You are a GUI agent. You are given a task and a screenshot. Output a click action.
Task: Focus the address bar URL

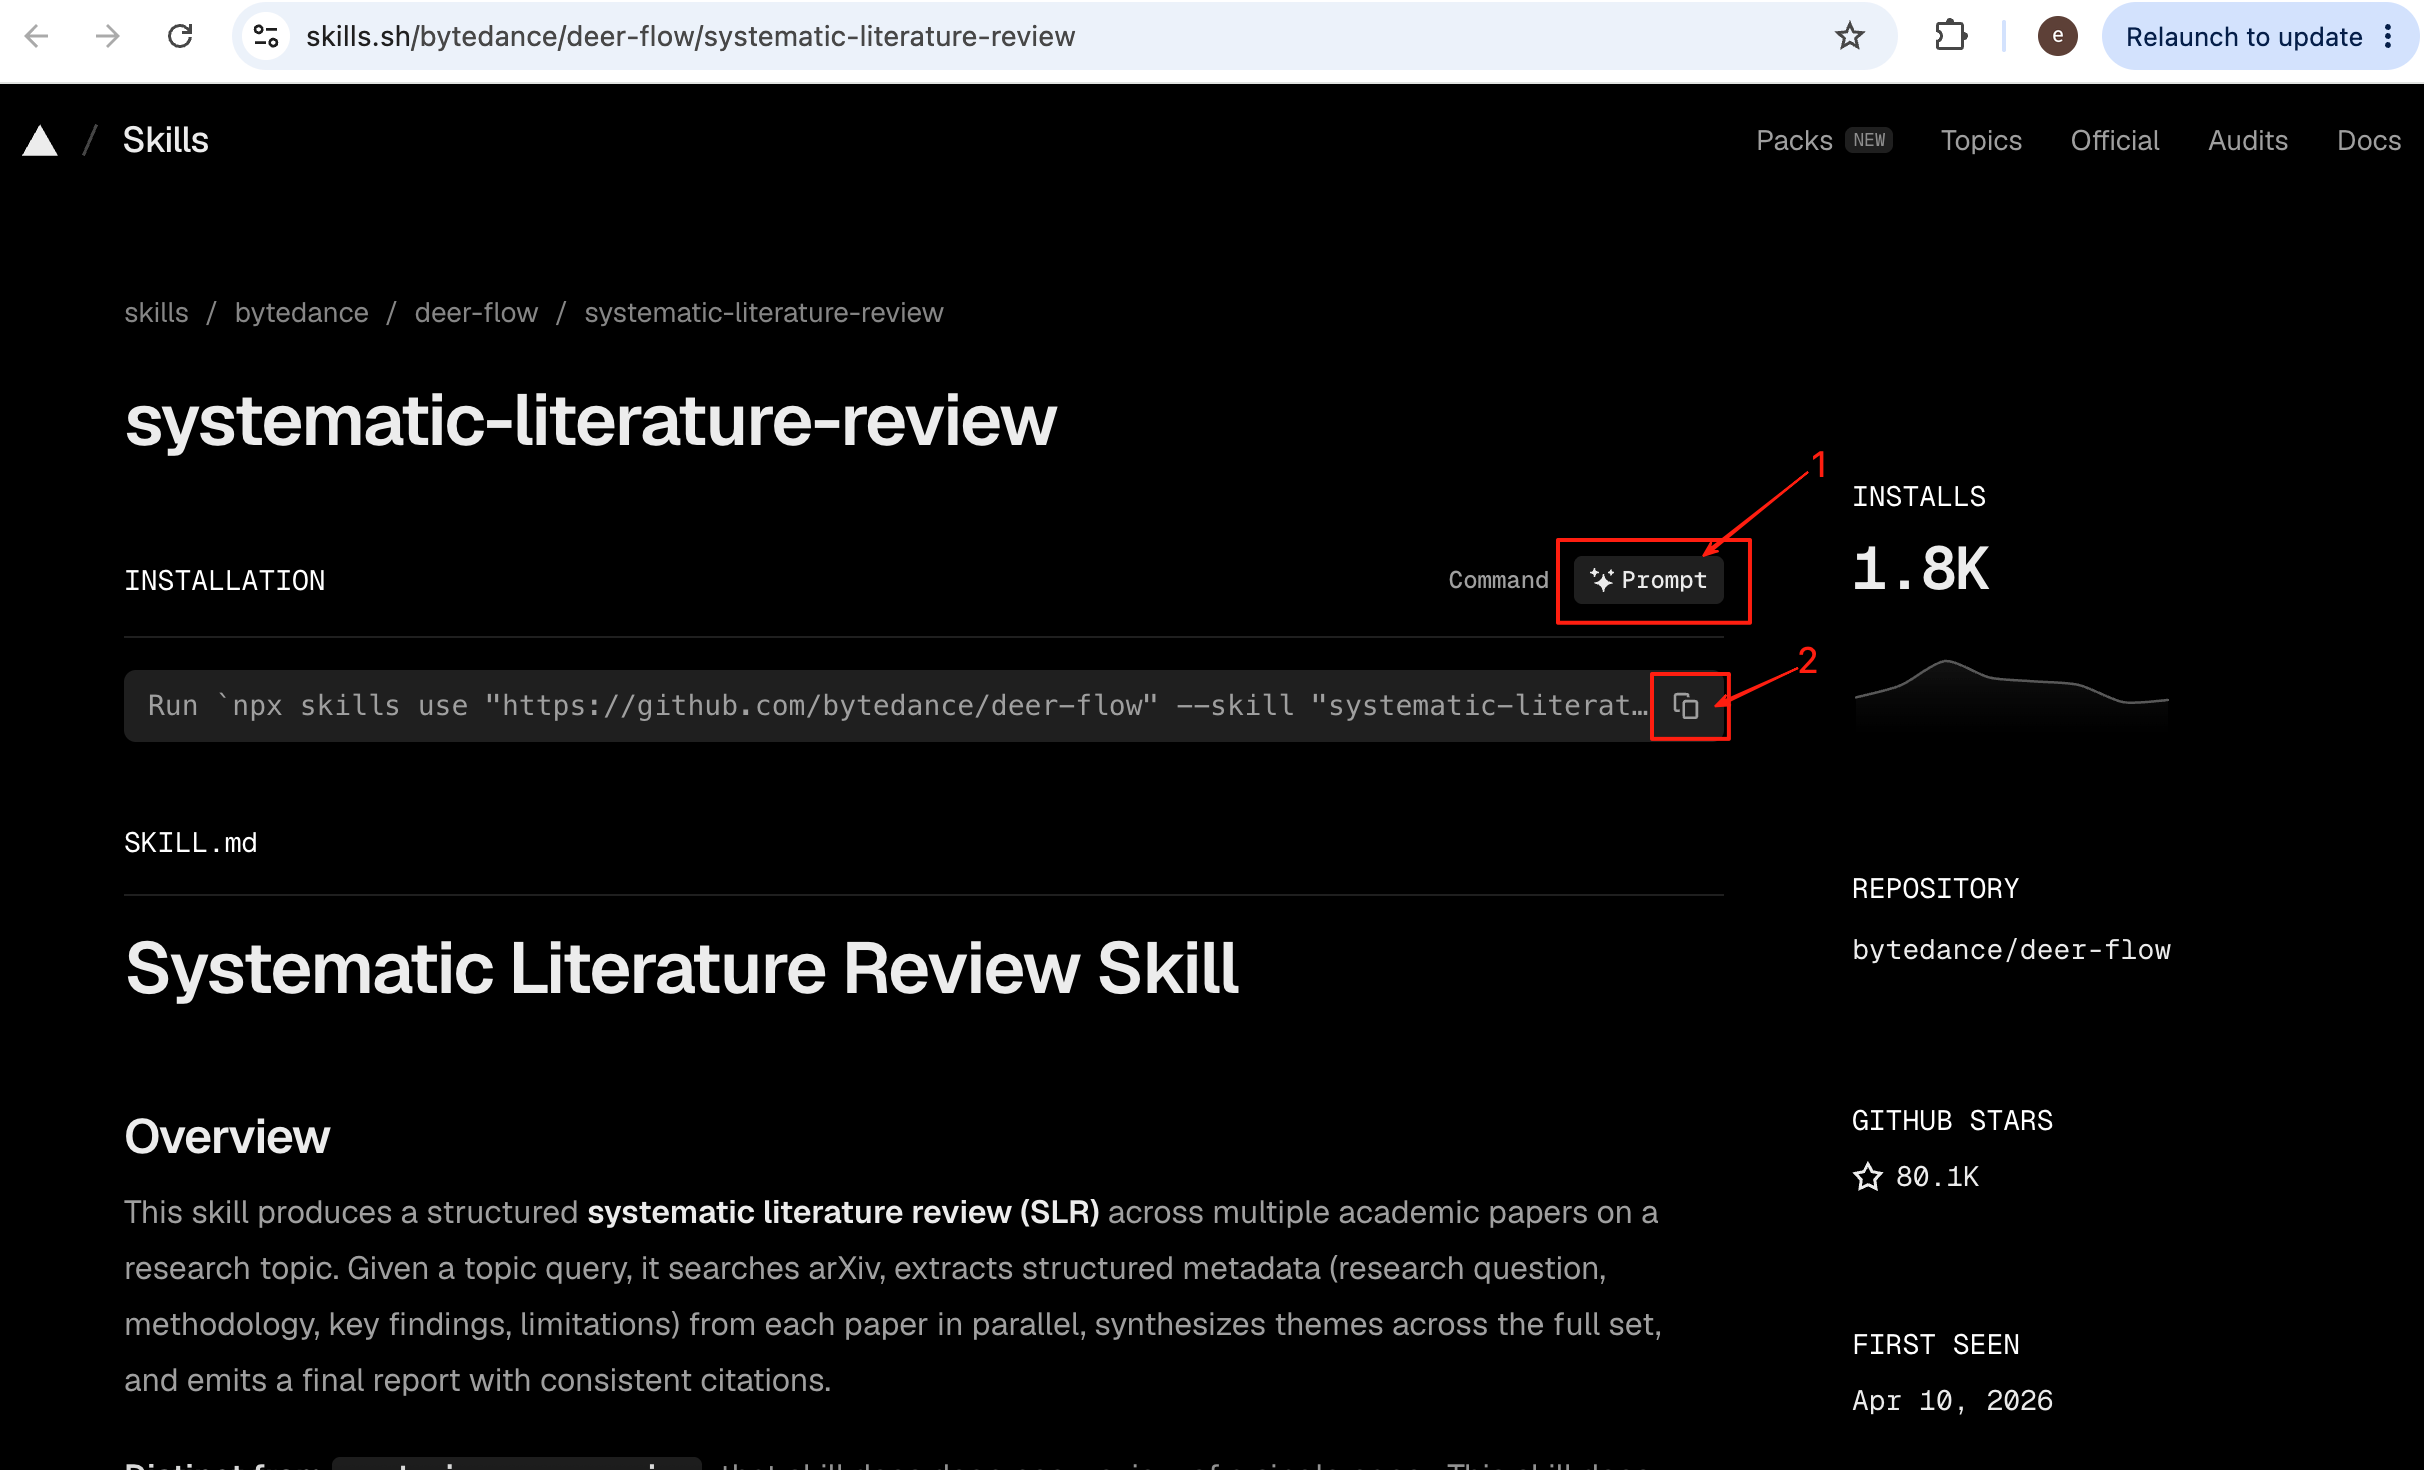pyautogui.click(x=690, y=36)
